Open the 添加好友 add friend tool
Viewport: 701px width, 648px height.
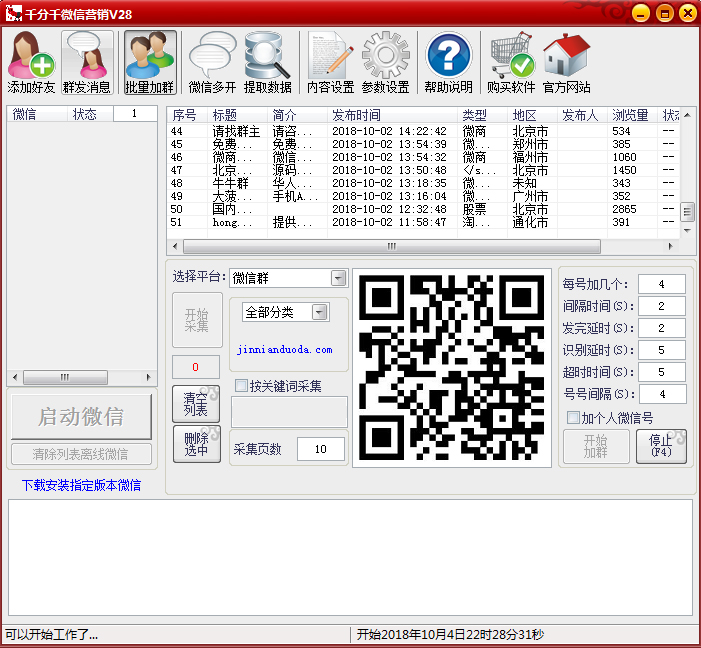[x=31, y=63]
